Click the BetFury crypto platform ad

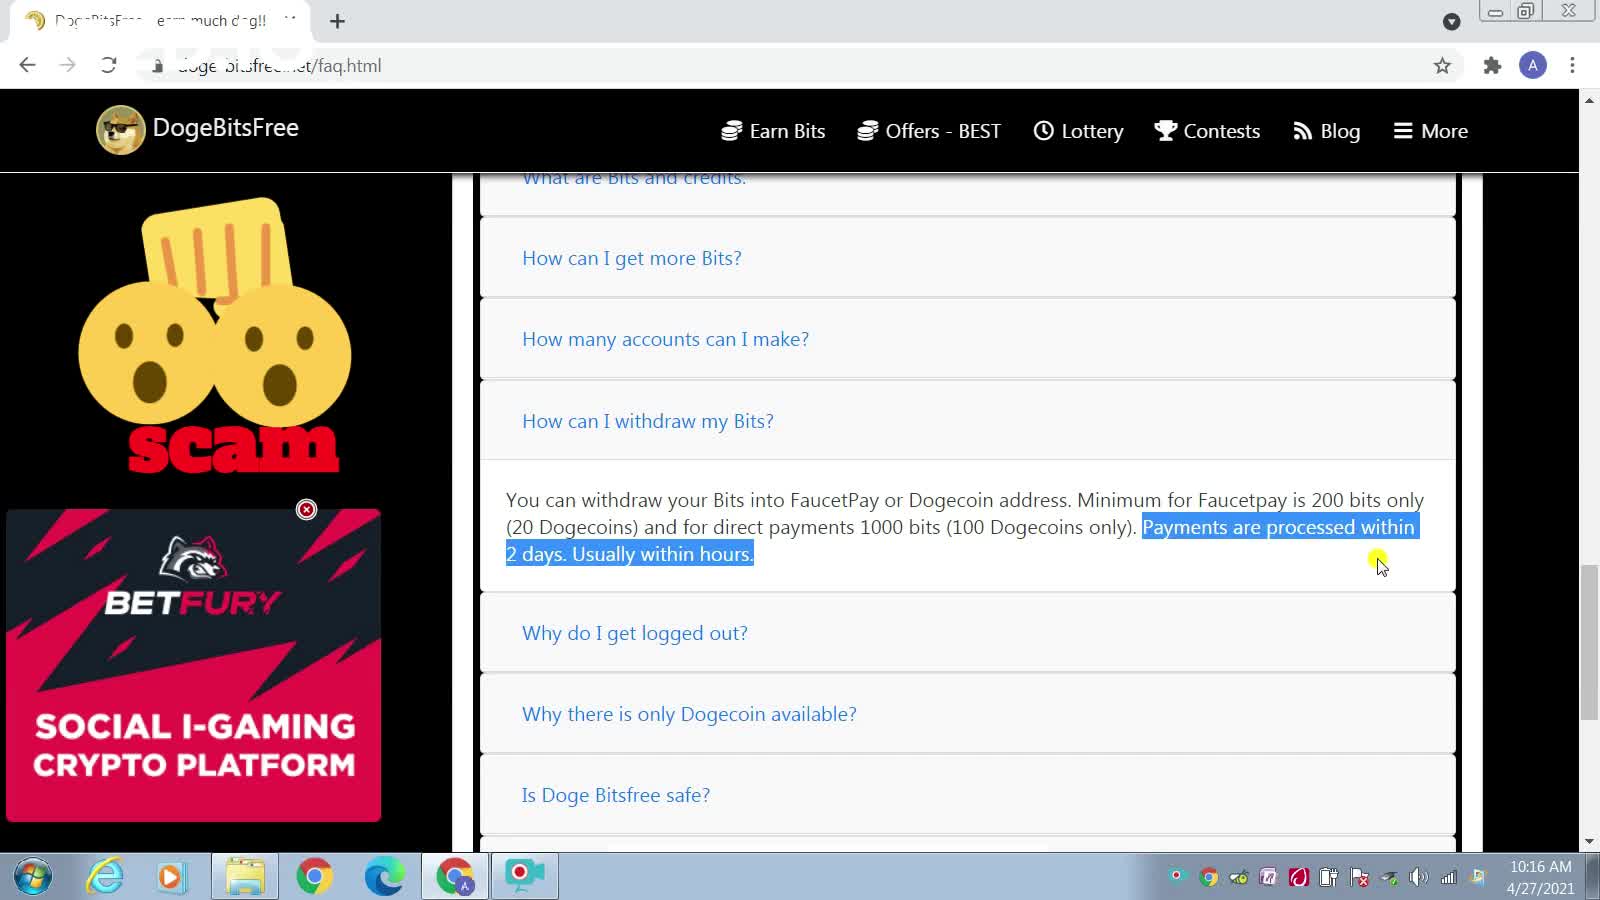pyautogui.click(x=193, y=665)
